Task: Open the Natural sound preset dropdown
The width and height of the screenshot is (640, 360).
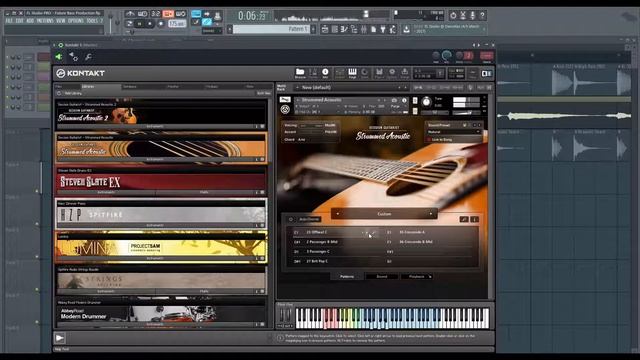Action: pyautogui.click(x=454, y=132)
